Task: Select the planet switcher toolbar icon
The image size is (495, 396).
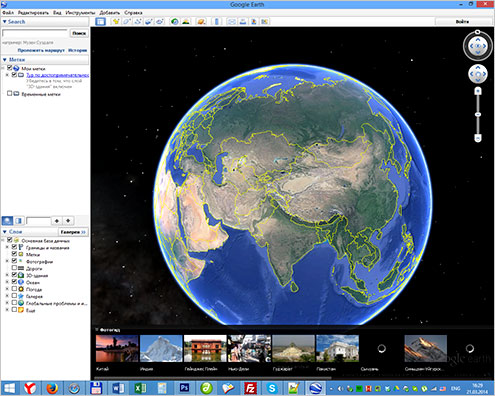Action: coord(201,22)
